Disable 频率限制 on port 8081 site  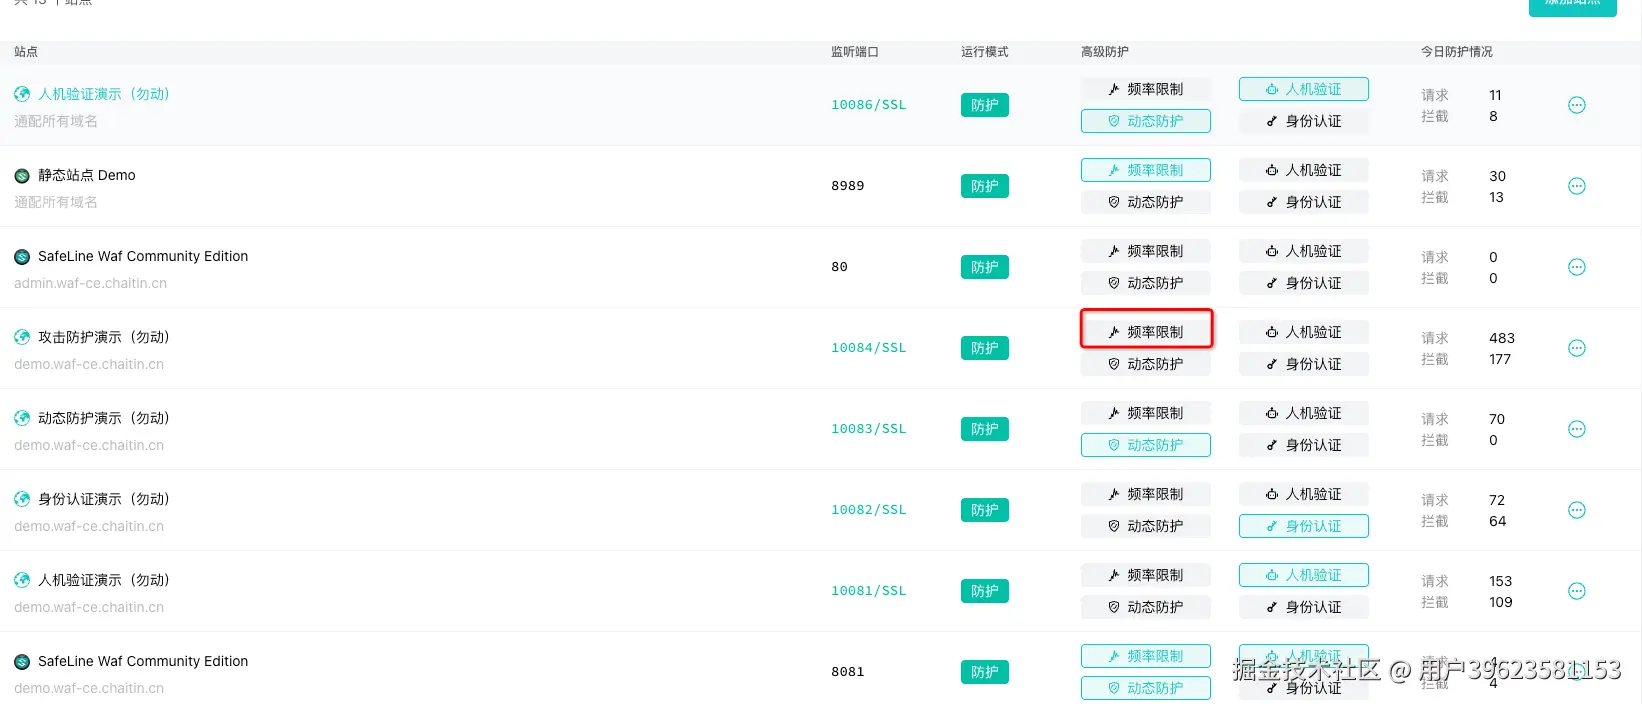(1146, 656)
